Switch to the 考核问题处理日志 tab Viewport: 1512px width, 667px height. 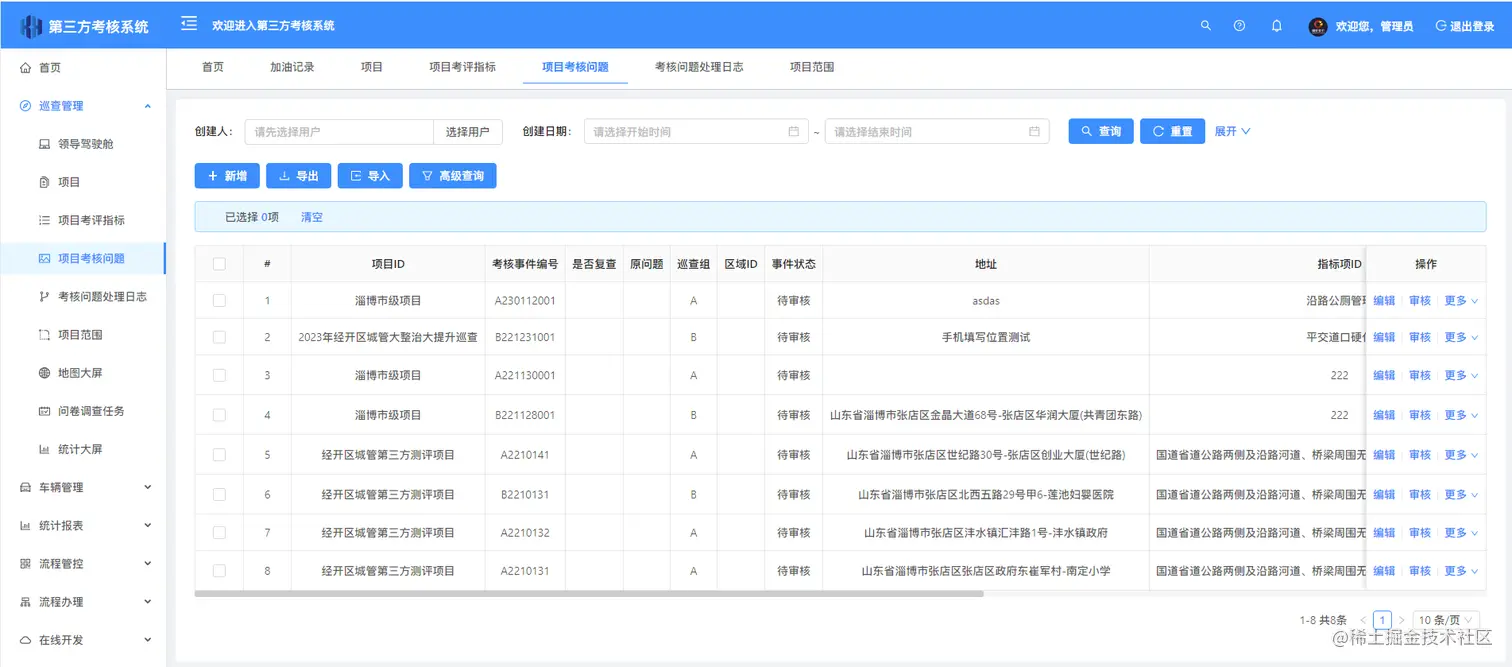coord(699,67)
